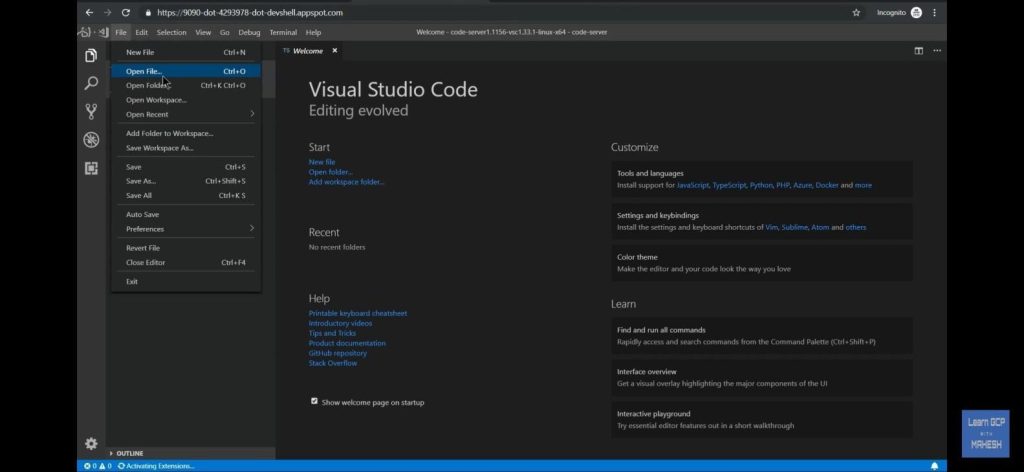
Task: Click the New file link under Start
Action: [322, 162]
